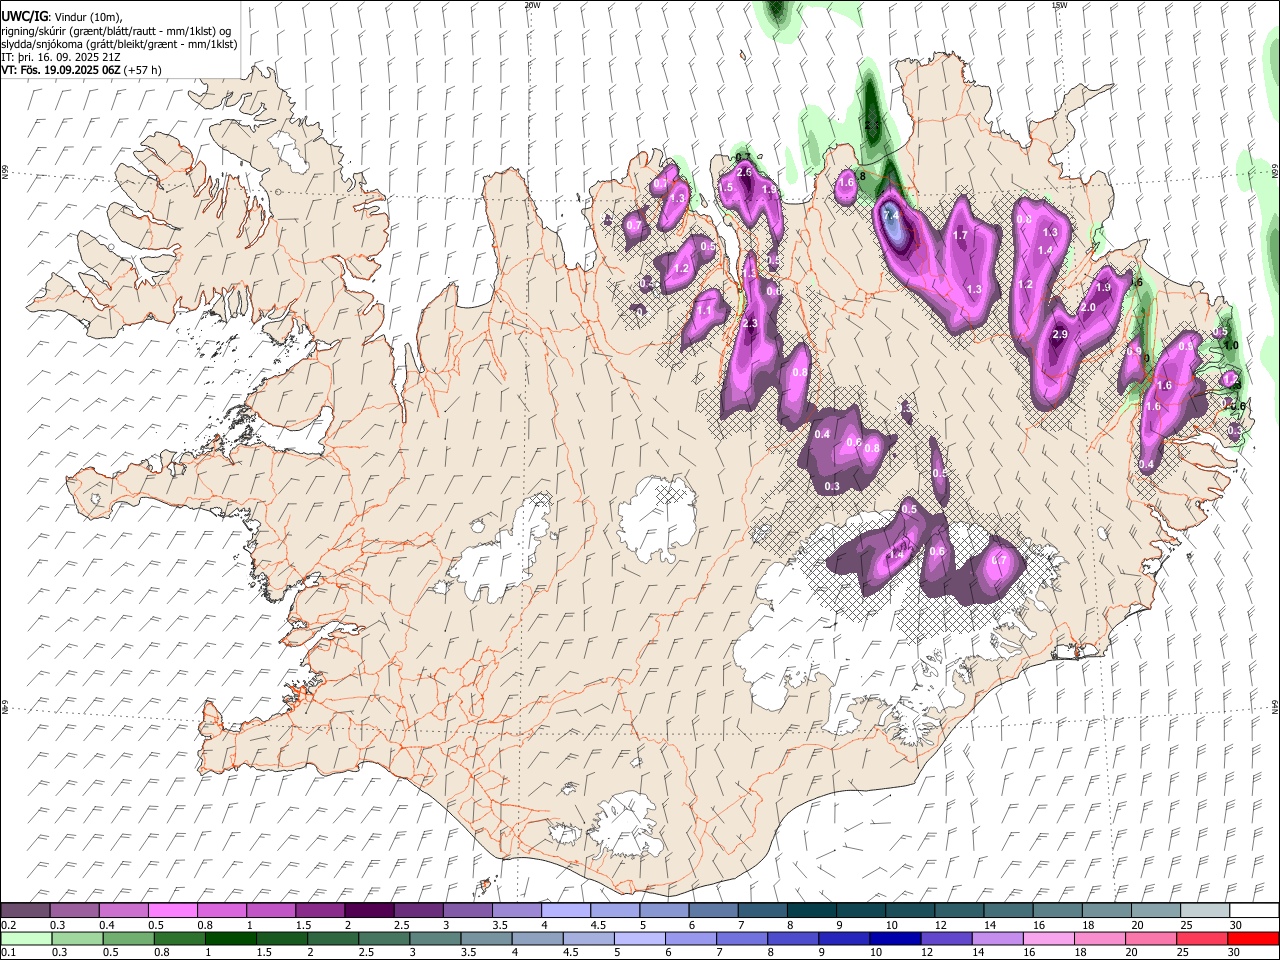
Task: Select the bottom legend swatch starting at 7
Action: pos(740,938)
